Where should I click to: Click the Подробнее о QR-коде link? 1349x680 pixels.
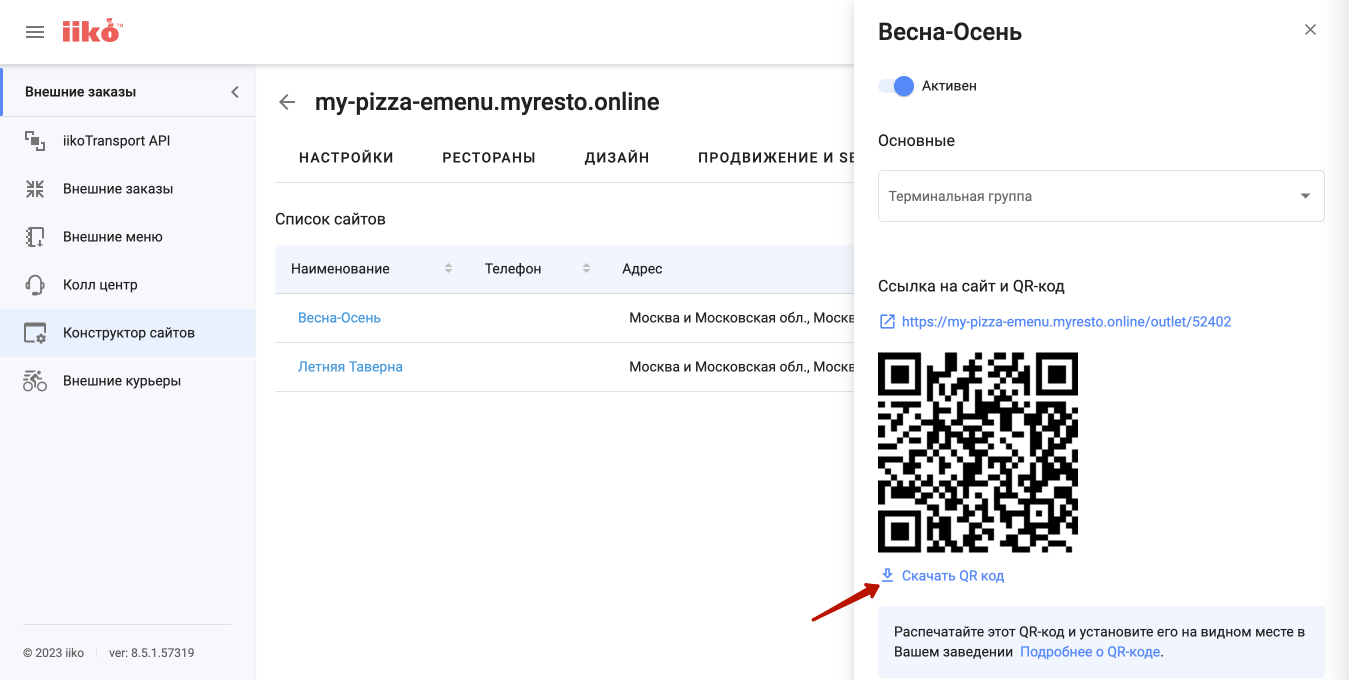pos(1090,652)
